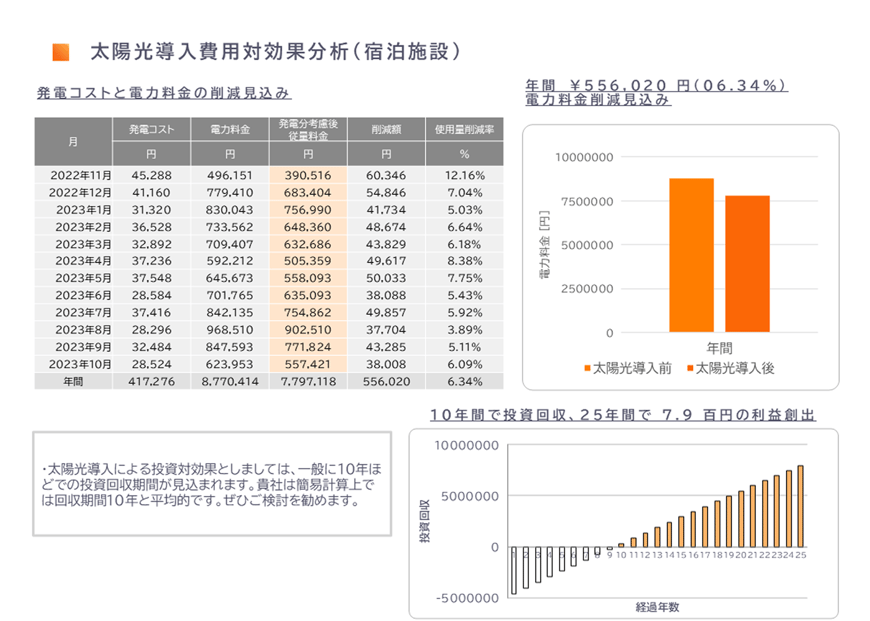Select the 10年間で投資回収 heading above the lower chart

point(622,414)
